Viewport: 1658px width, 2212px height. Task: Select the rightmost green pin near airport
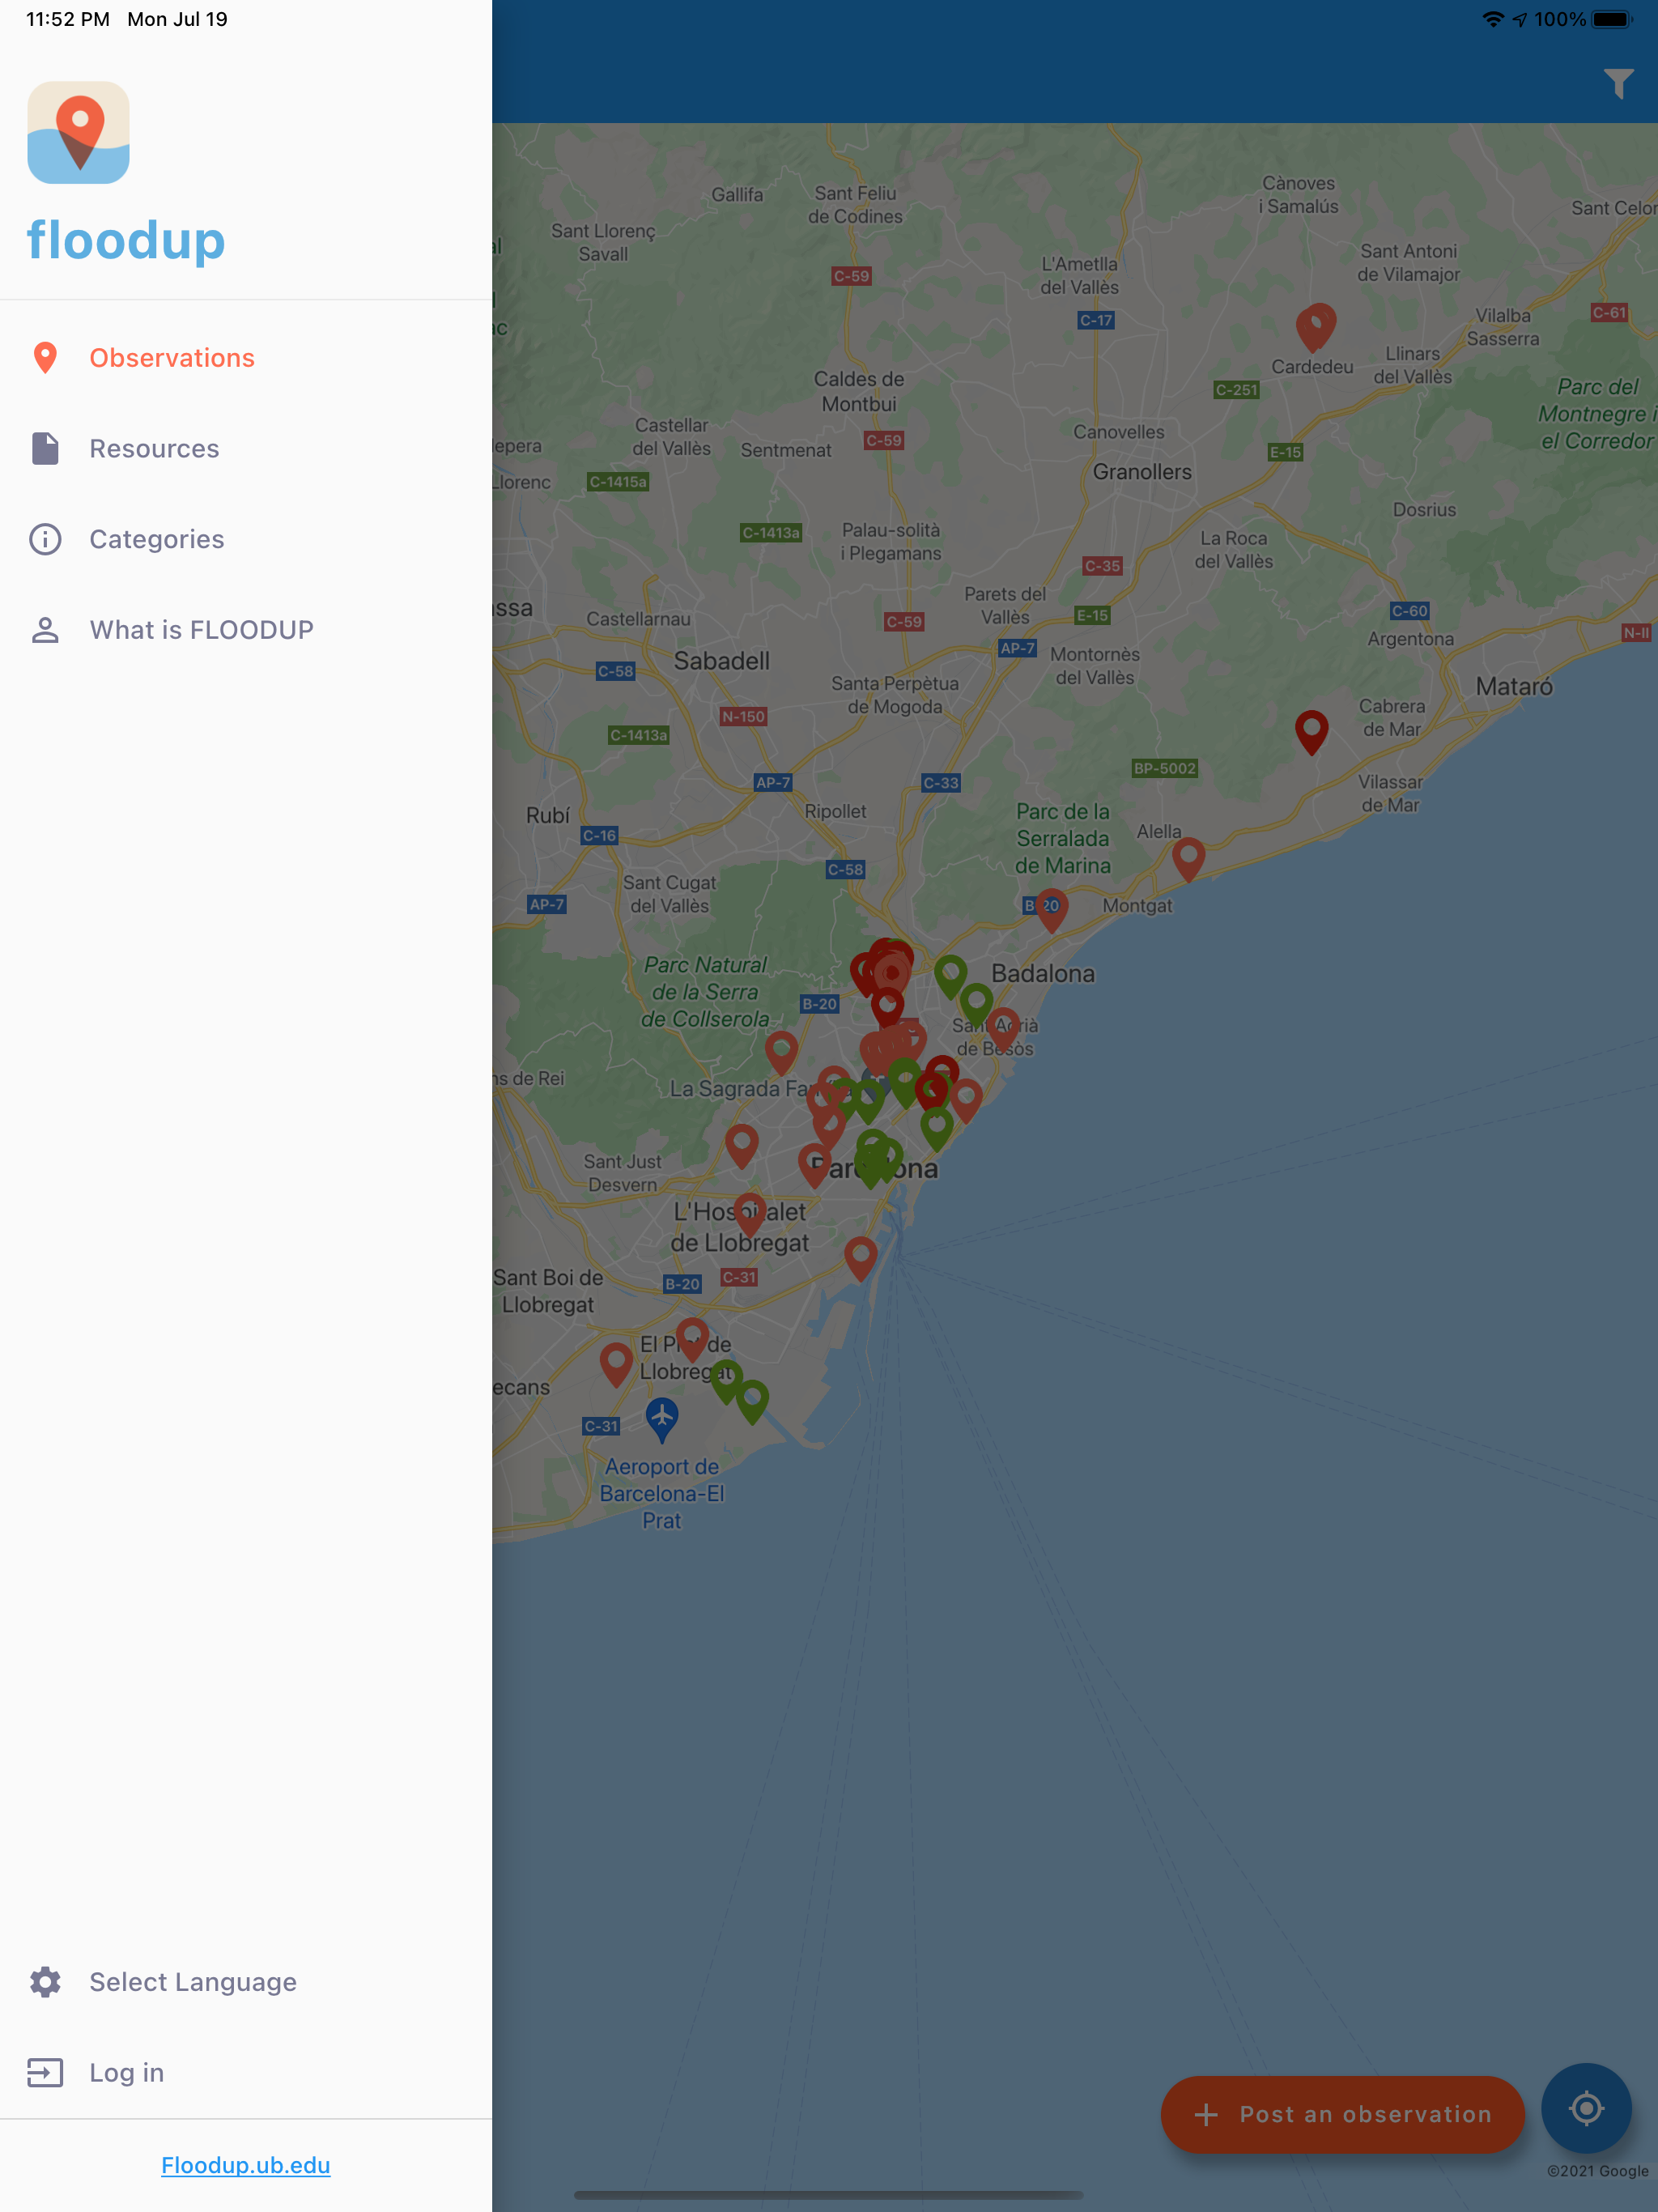(x=752, y=1401)
